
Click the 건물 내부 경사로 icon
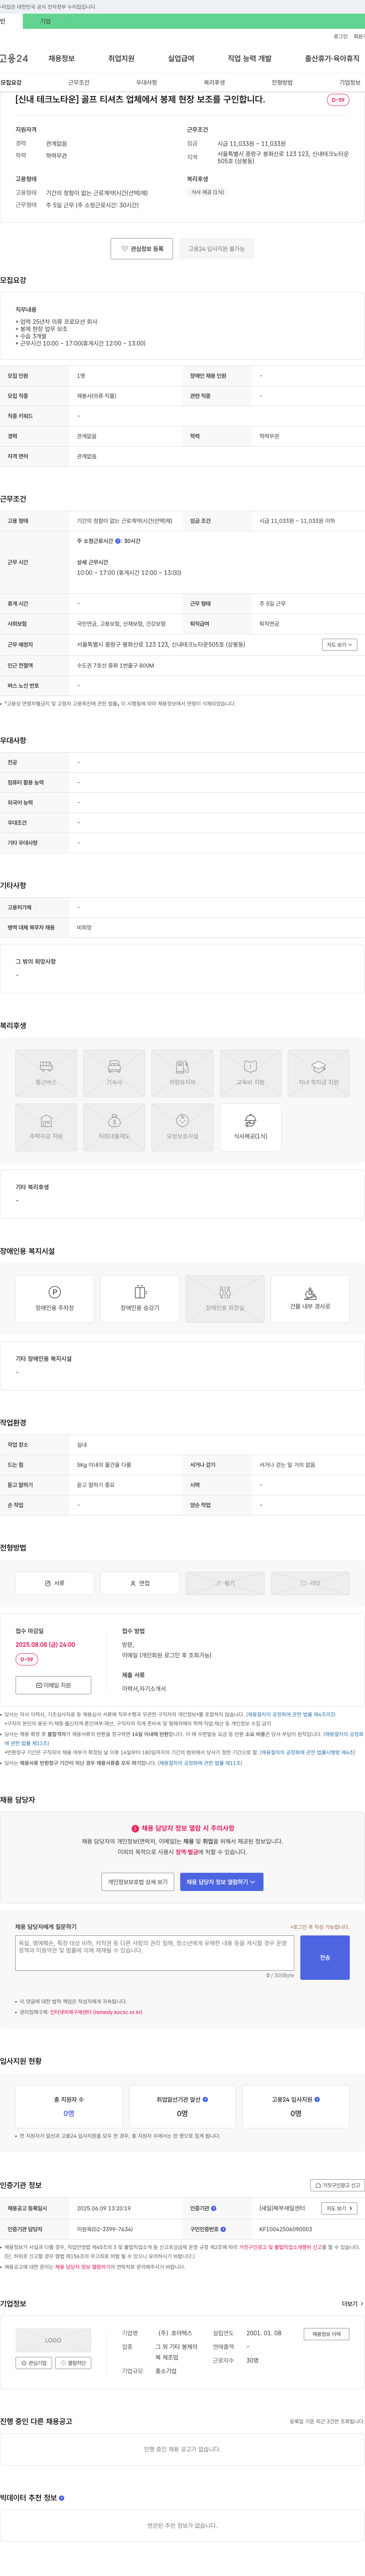click(x=310, y=1299)
